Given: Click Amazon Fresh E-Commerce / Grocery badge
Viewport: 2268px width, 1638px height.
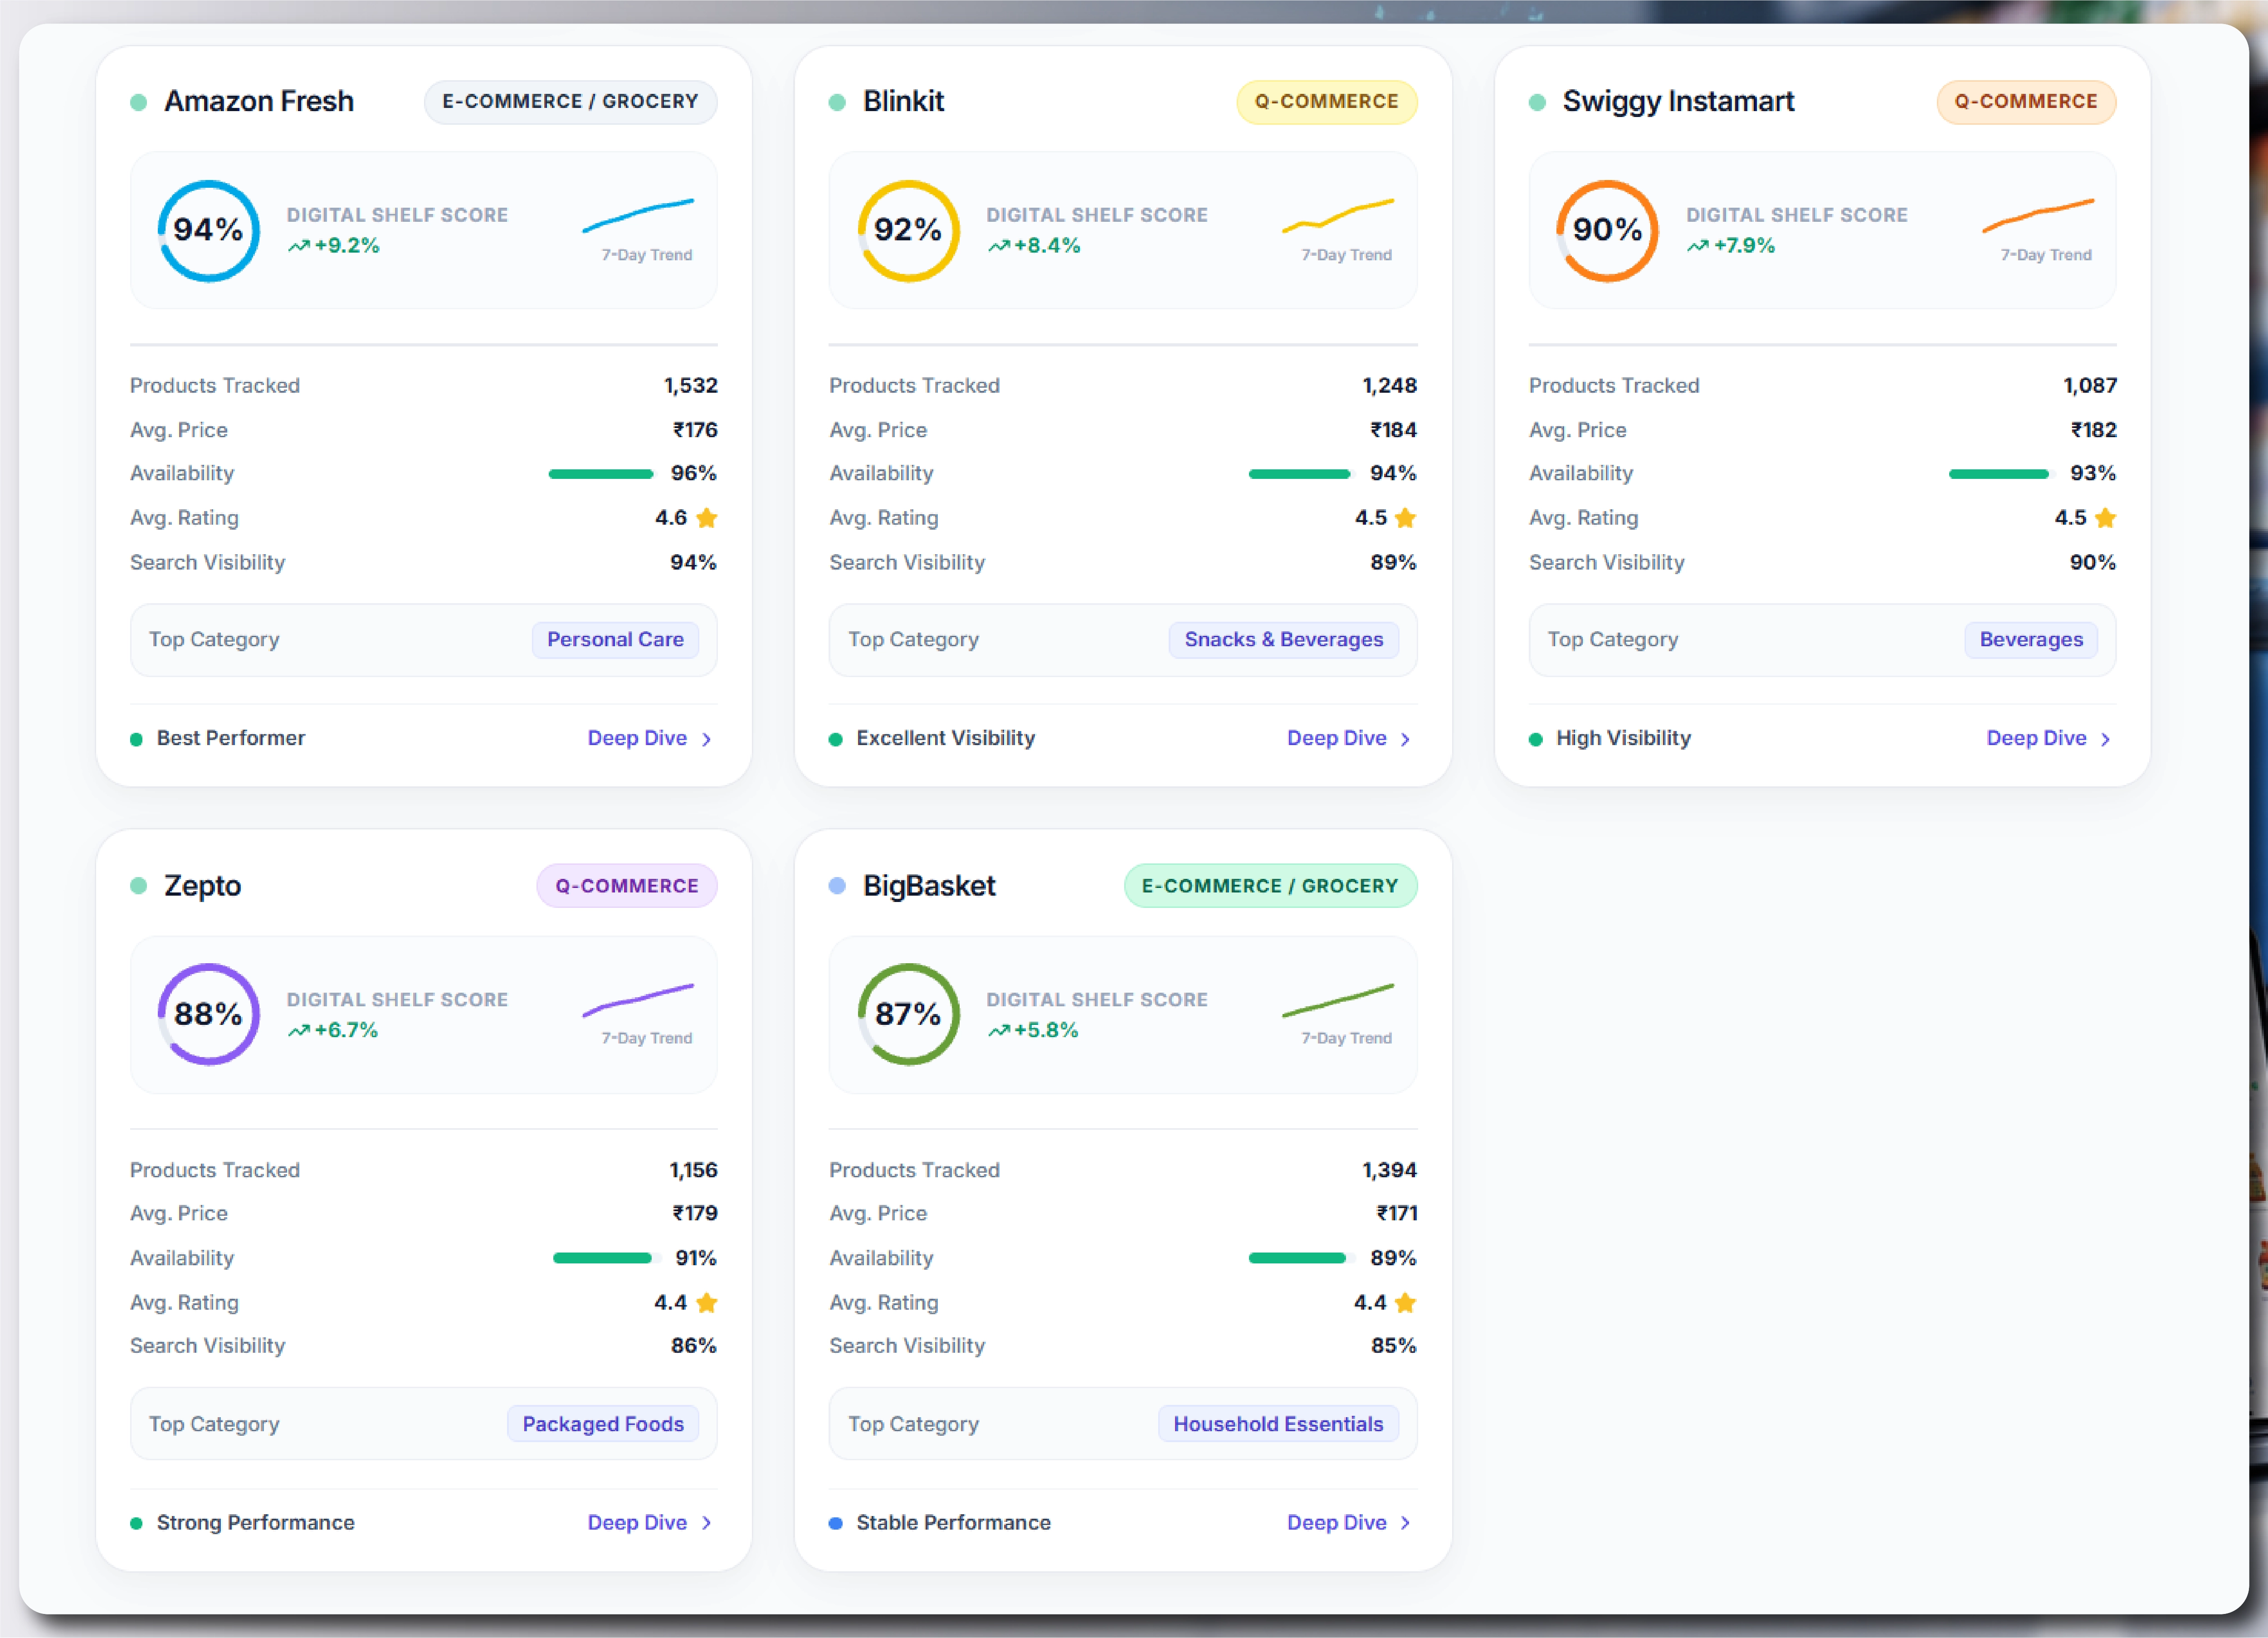Looking at the screenshot, I should click(x=571, y=102).
